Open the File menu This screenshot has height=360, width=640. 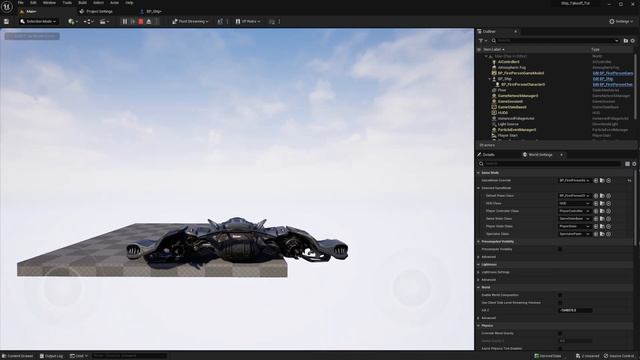(20, 3)
